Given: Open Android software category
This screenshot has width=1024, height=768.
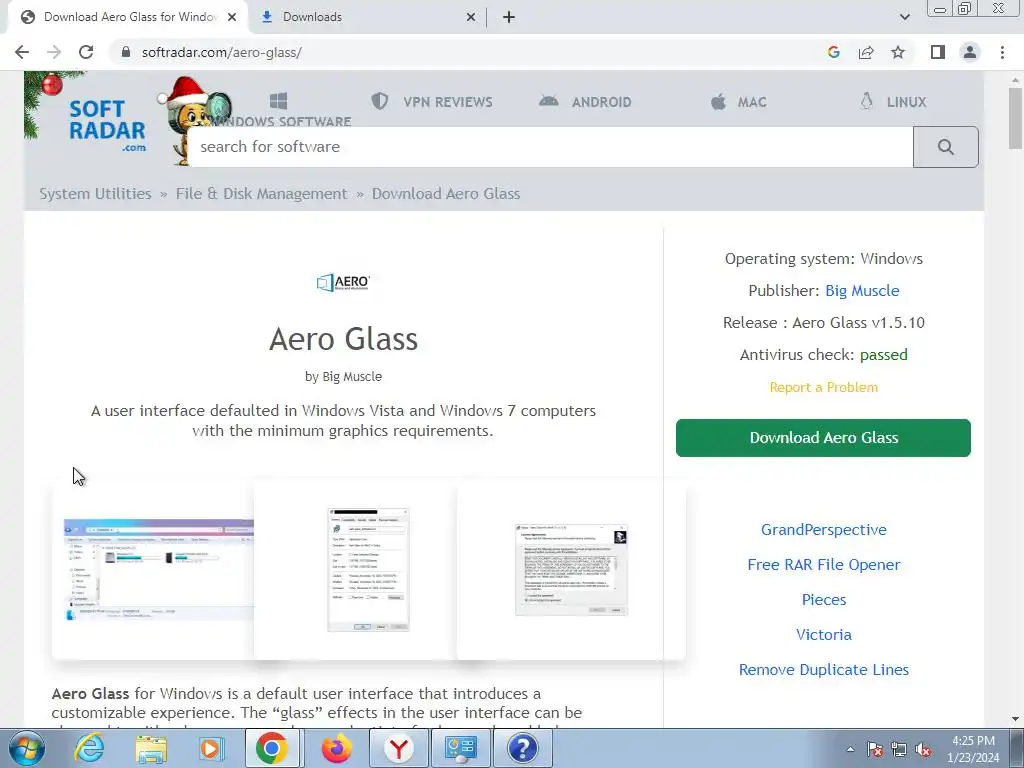Looking at the screenshot, I should 585,102.
